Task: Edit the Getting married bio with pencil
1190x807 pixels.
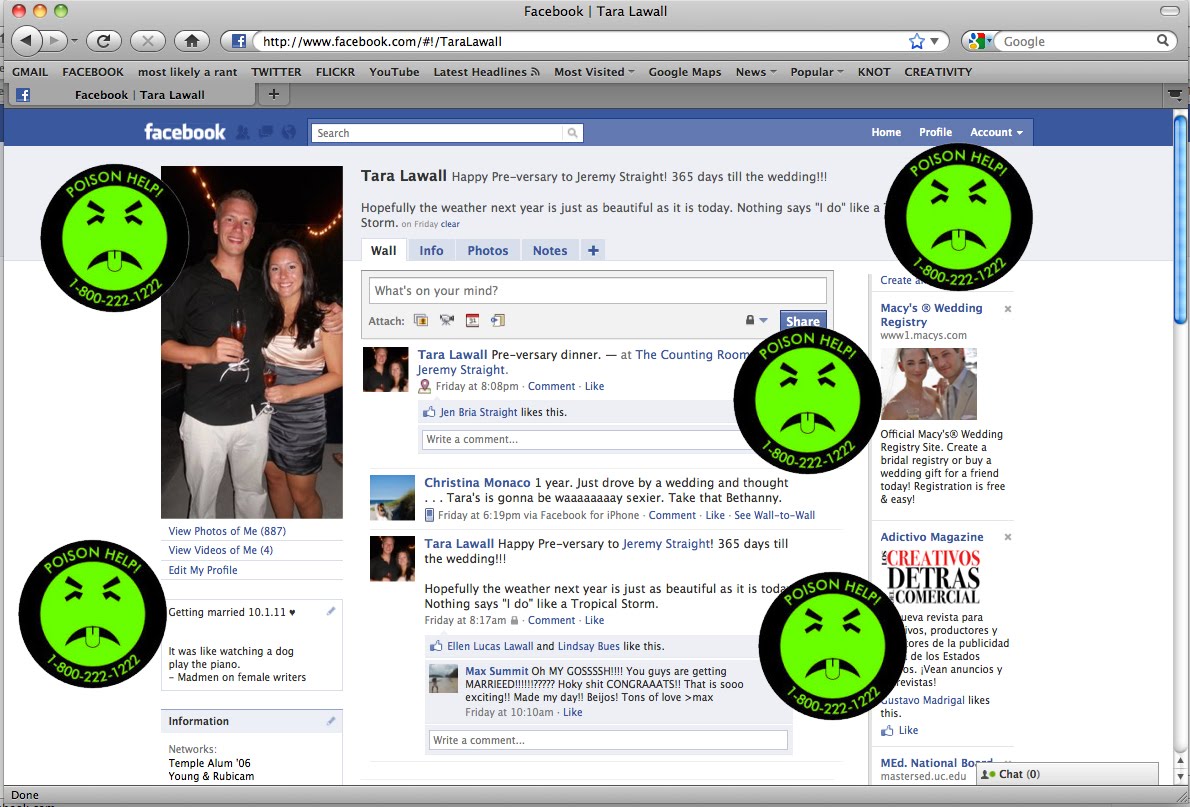Action: [331, 611]
